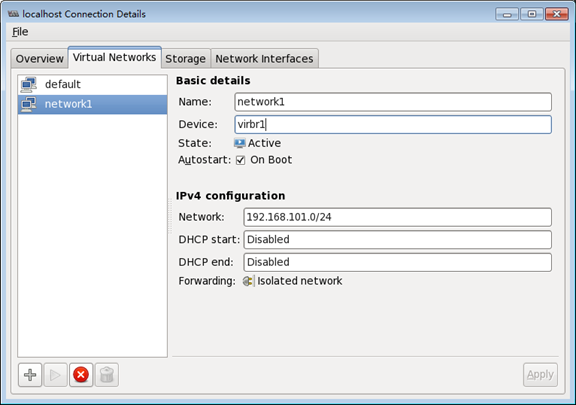Click the 'Autostart:' label
Viewport: 576px width, 405px height.
point(205,160)
